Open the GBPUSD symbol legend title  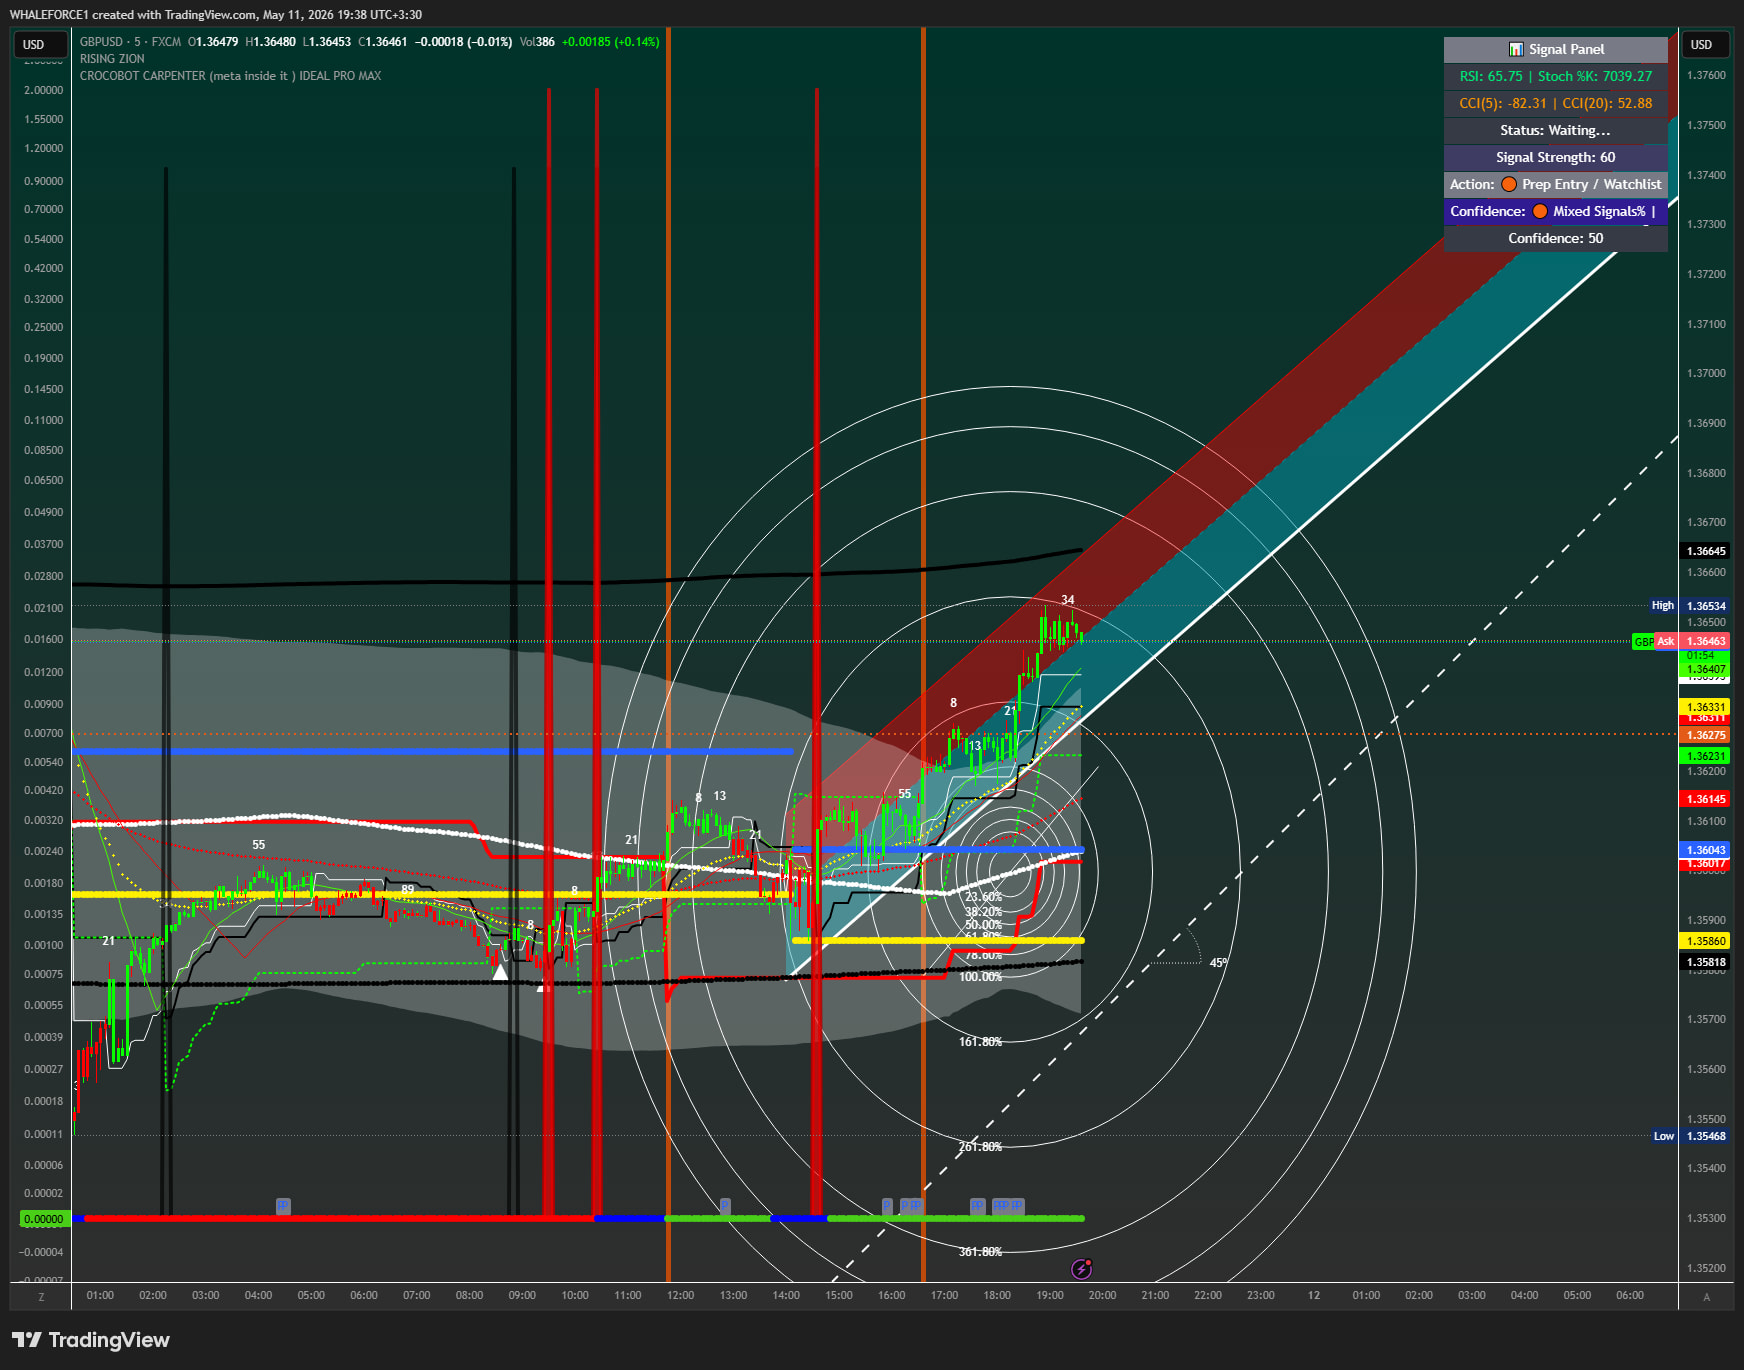(130, 42)
